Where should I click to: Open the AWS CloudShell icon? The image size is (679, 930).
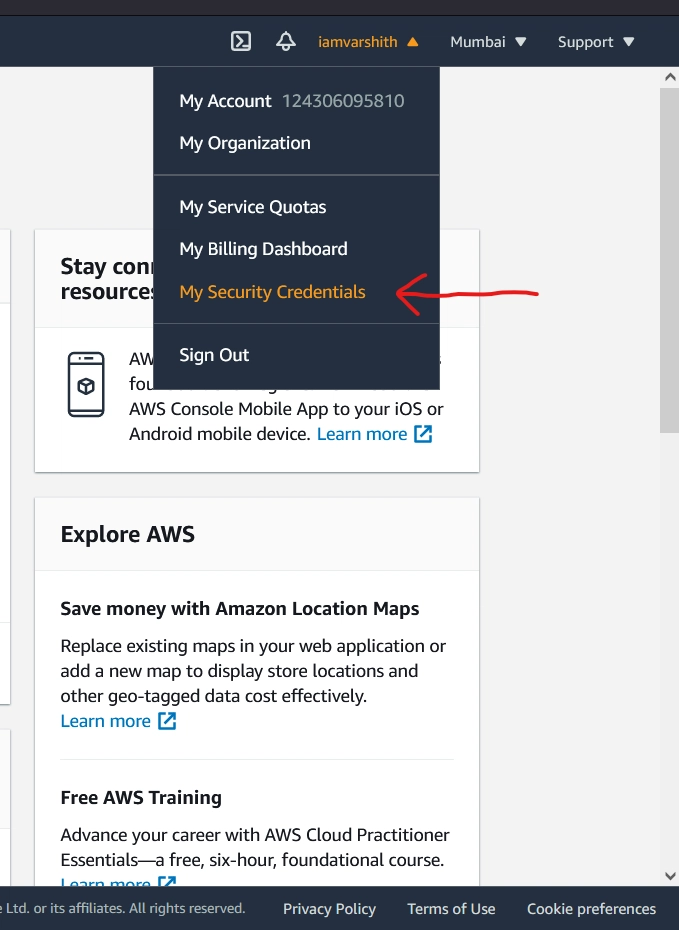pyautogui.click(x=240, y=42)
